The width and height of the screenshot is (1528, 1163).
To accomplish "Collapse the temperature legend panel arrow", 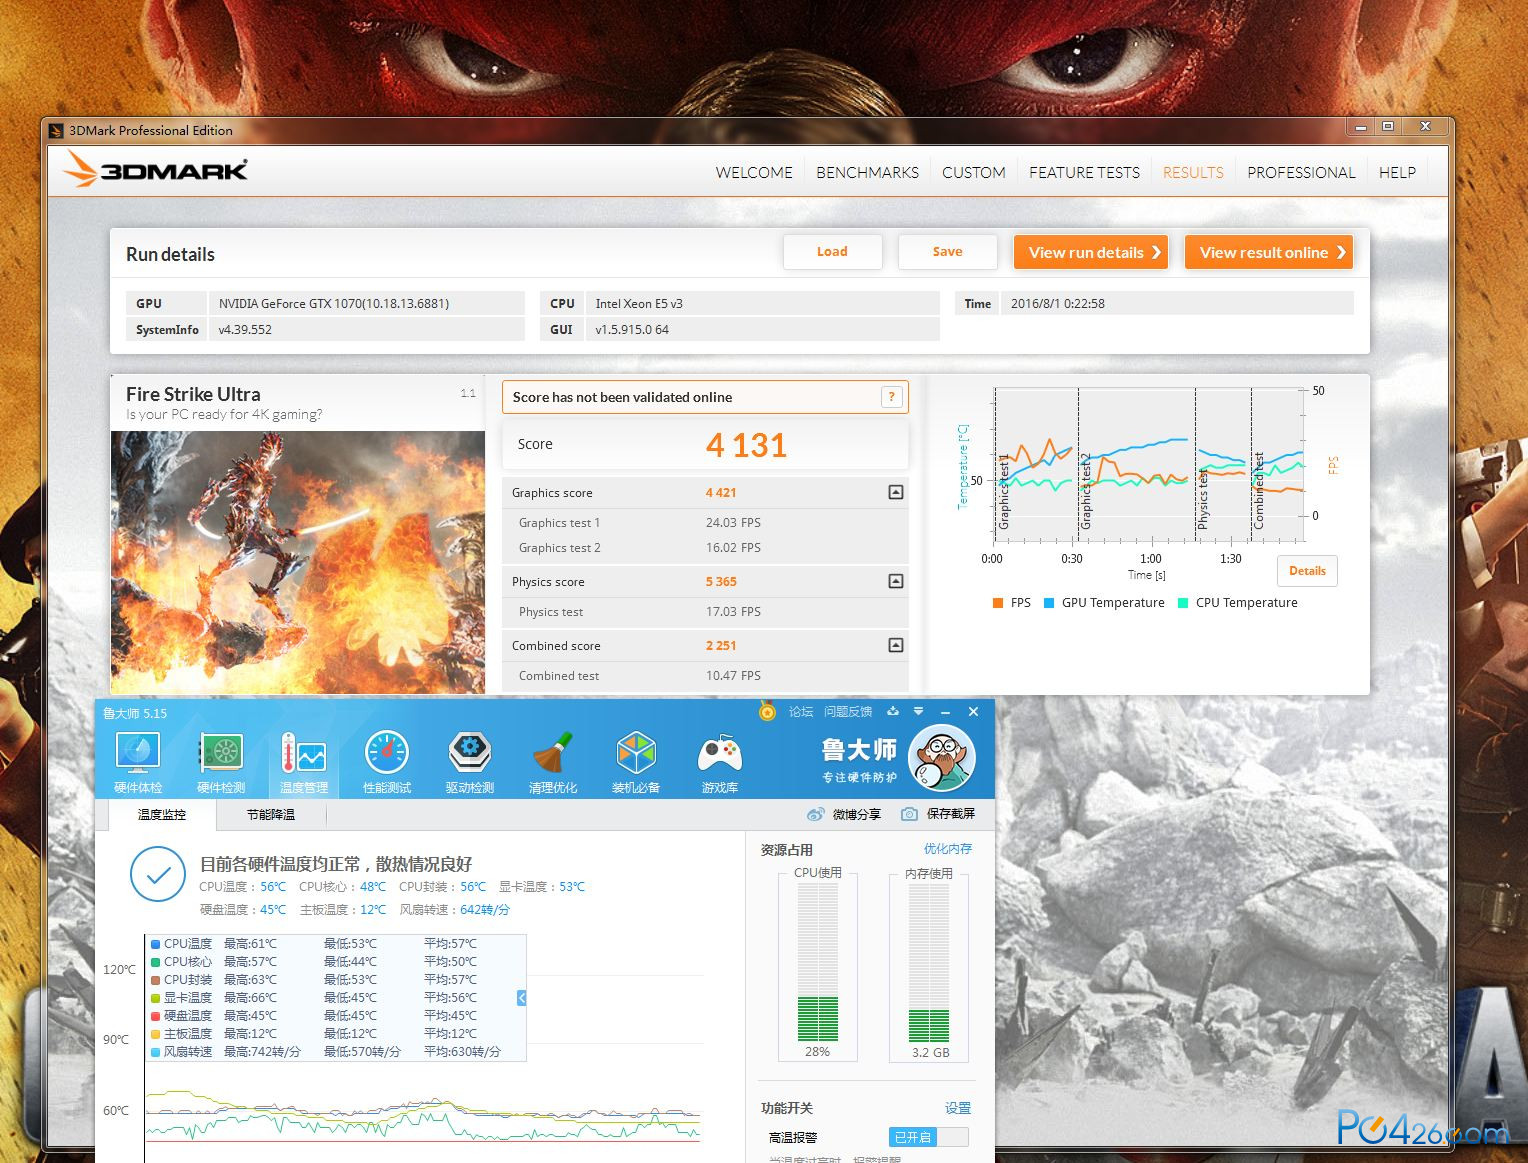I will (521, 998).
